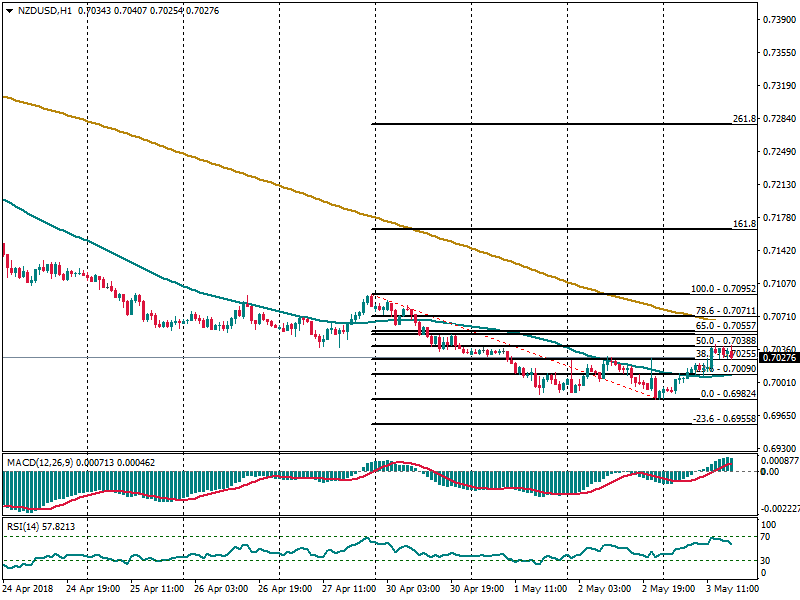800x600 pixels.
Task: Select the 161.8 Fibonacci level label
Action: pos(743,224)
